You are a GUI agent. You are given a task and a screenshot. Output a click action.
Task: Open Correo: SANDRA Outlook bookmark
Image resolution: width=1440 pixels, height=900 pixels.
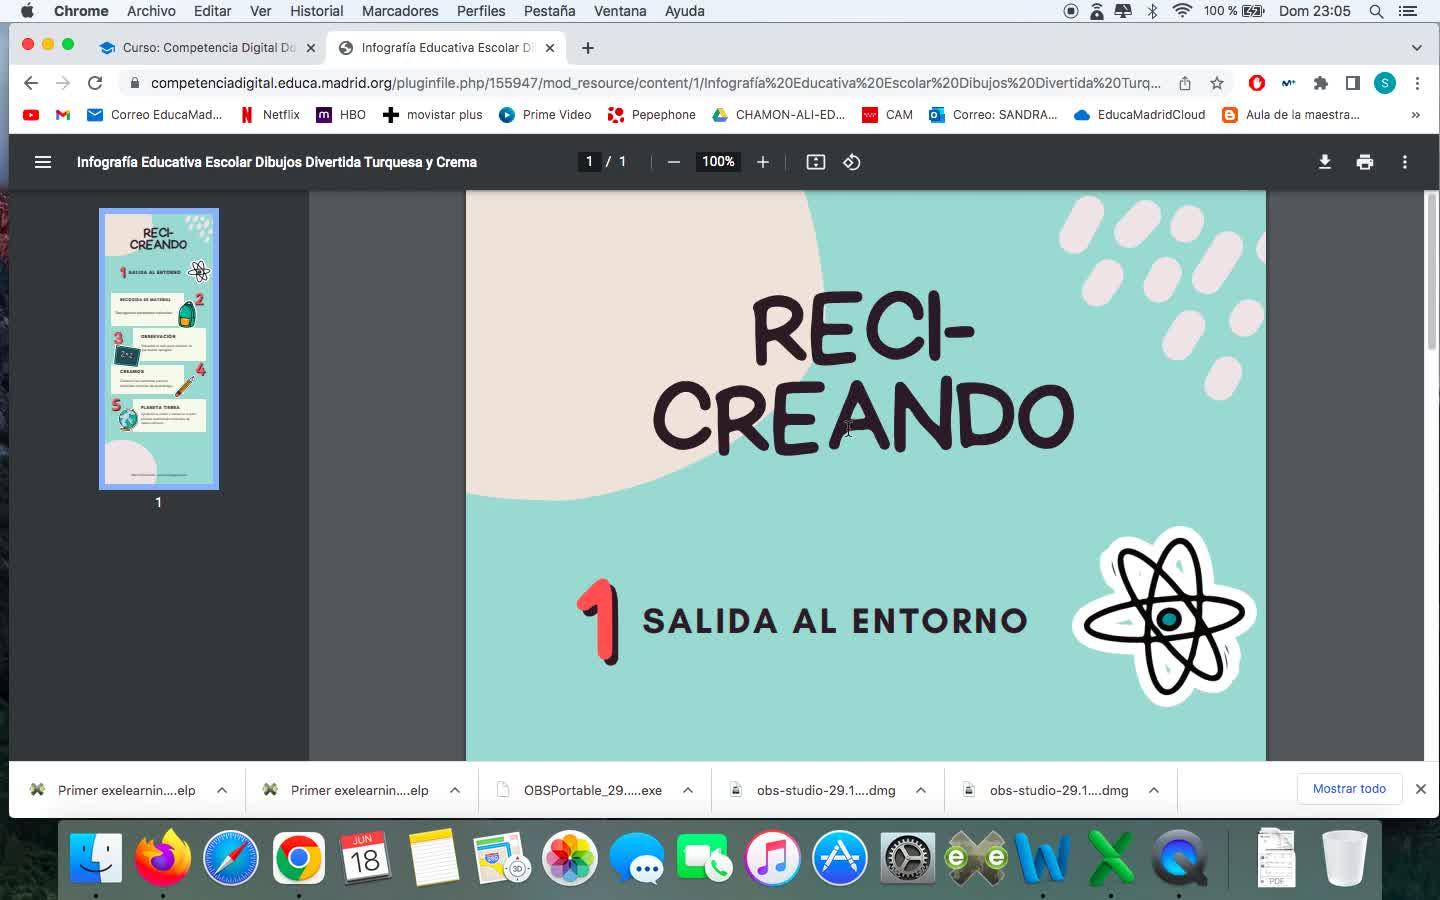(993, 115)
